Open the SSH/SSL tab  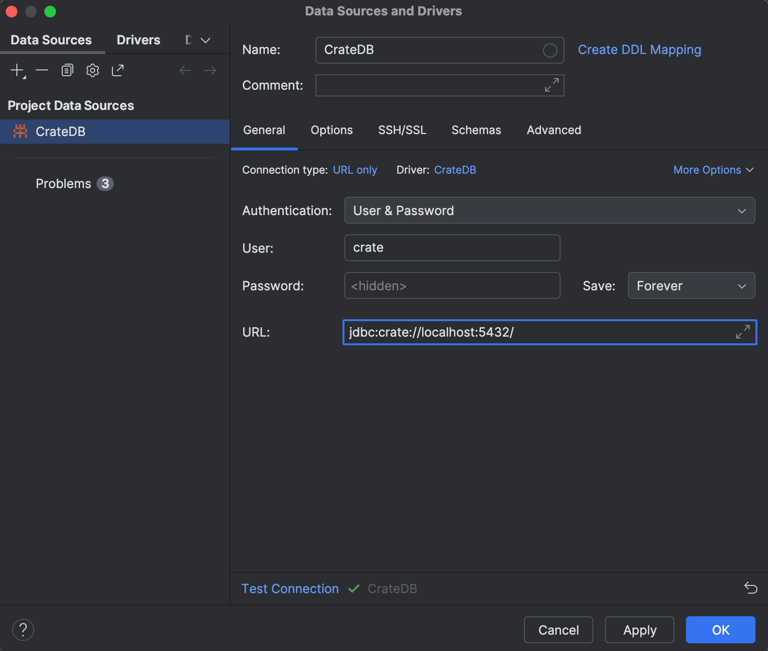pyautogui.click(x=402, y=130)
